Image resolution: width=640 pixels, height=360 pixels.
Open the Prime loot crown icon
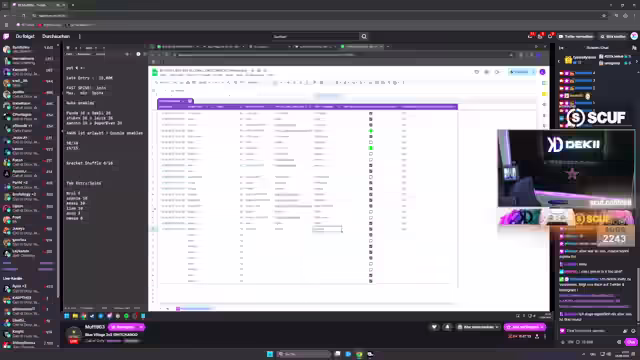pyautogui.click(x=530, y=36)
